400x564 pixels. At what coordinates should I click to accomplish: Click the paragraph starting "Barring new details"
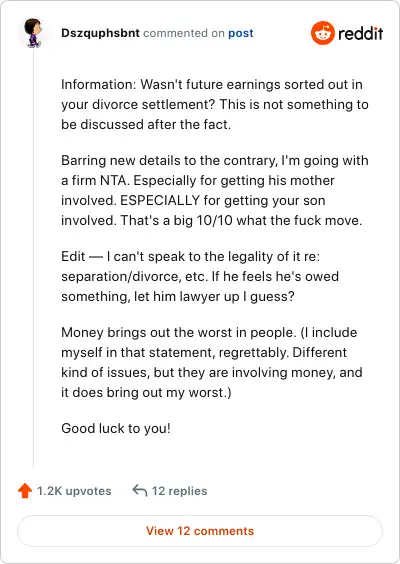pyautogui.click(x=215, y=190)
